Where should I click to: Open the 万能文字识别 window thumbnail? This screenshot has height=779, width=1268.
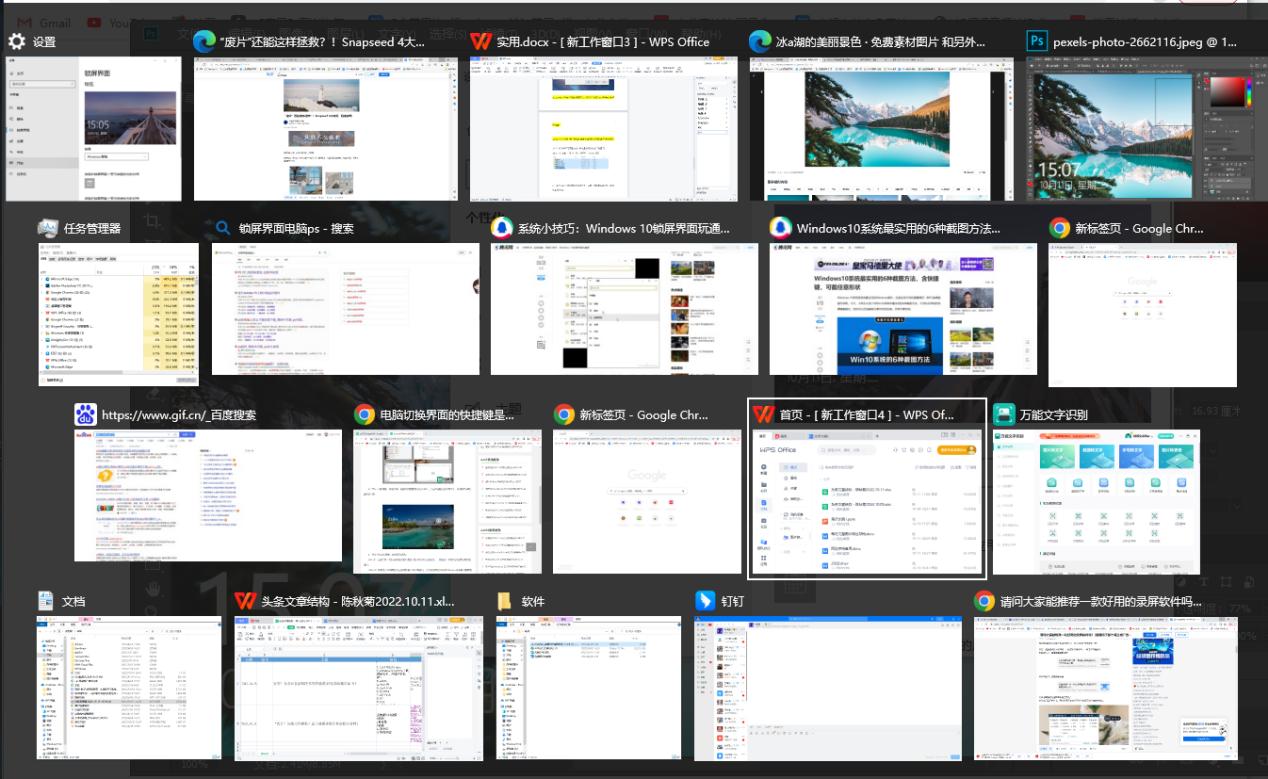tap(1096, 502)
